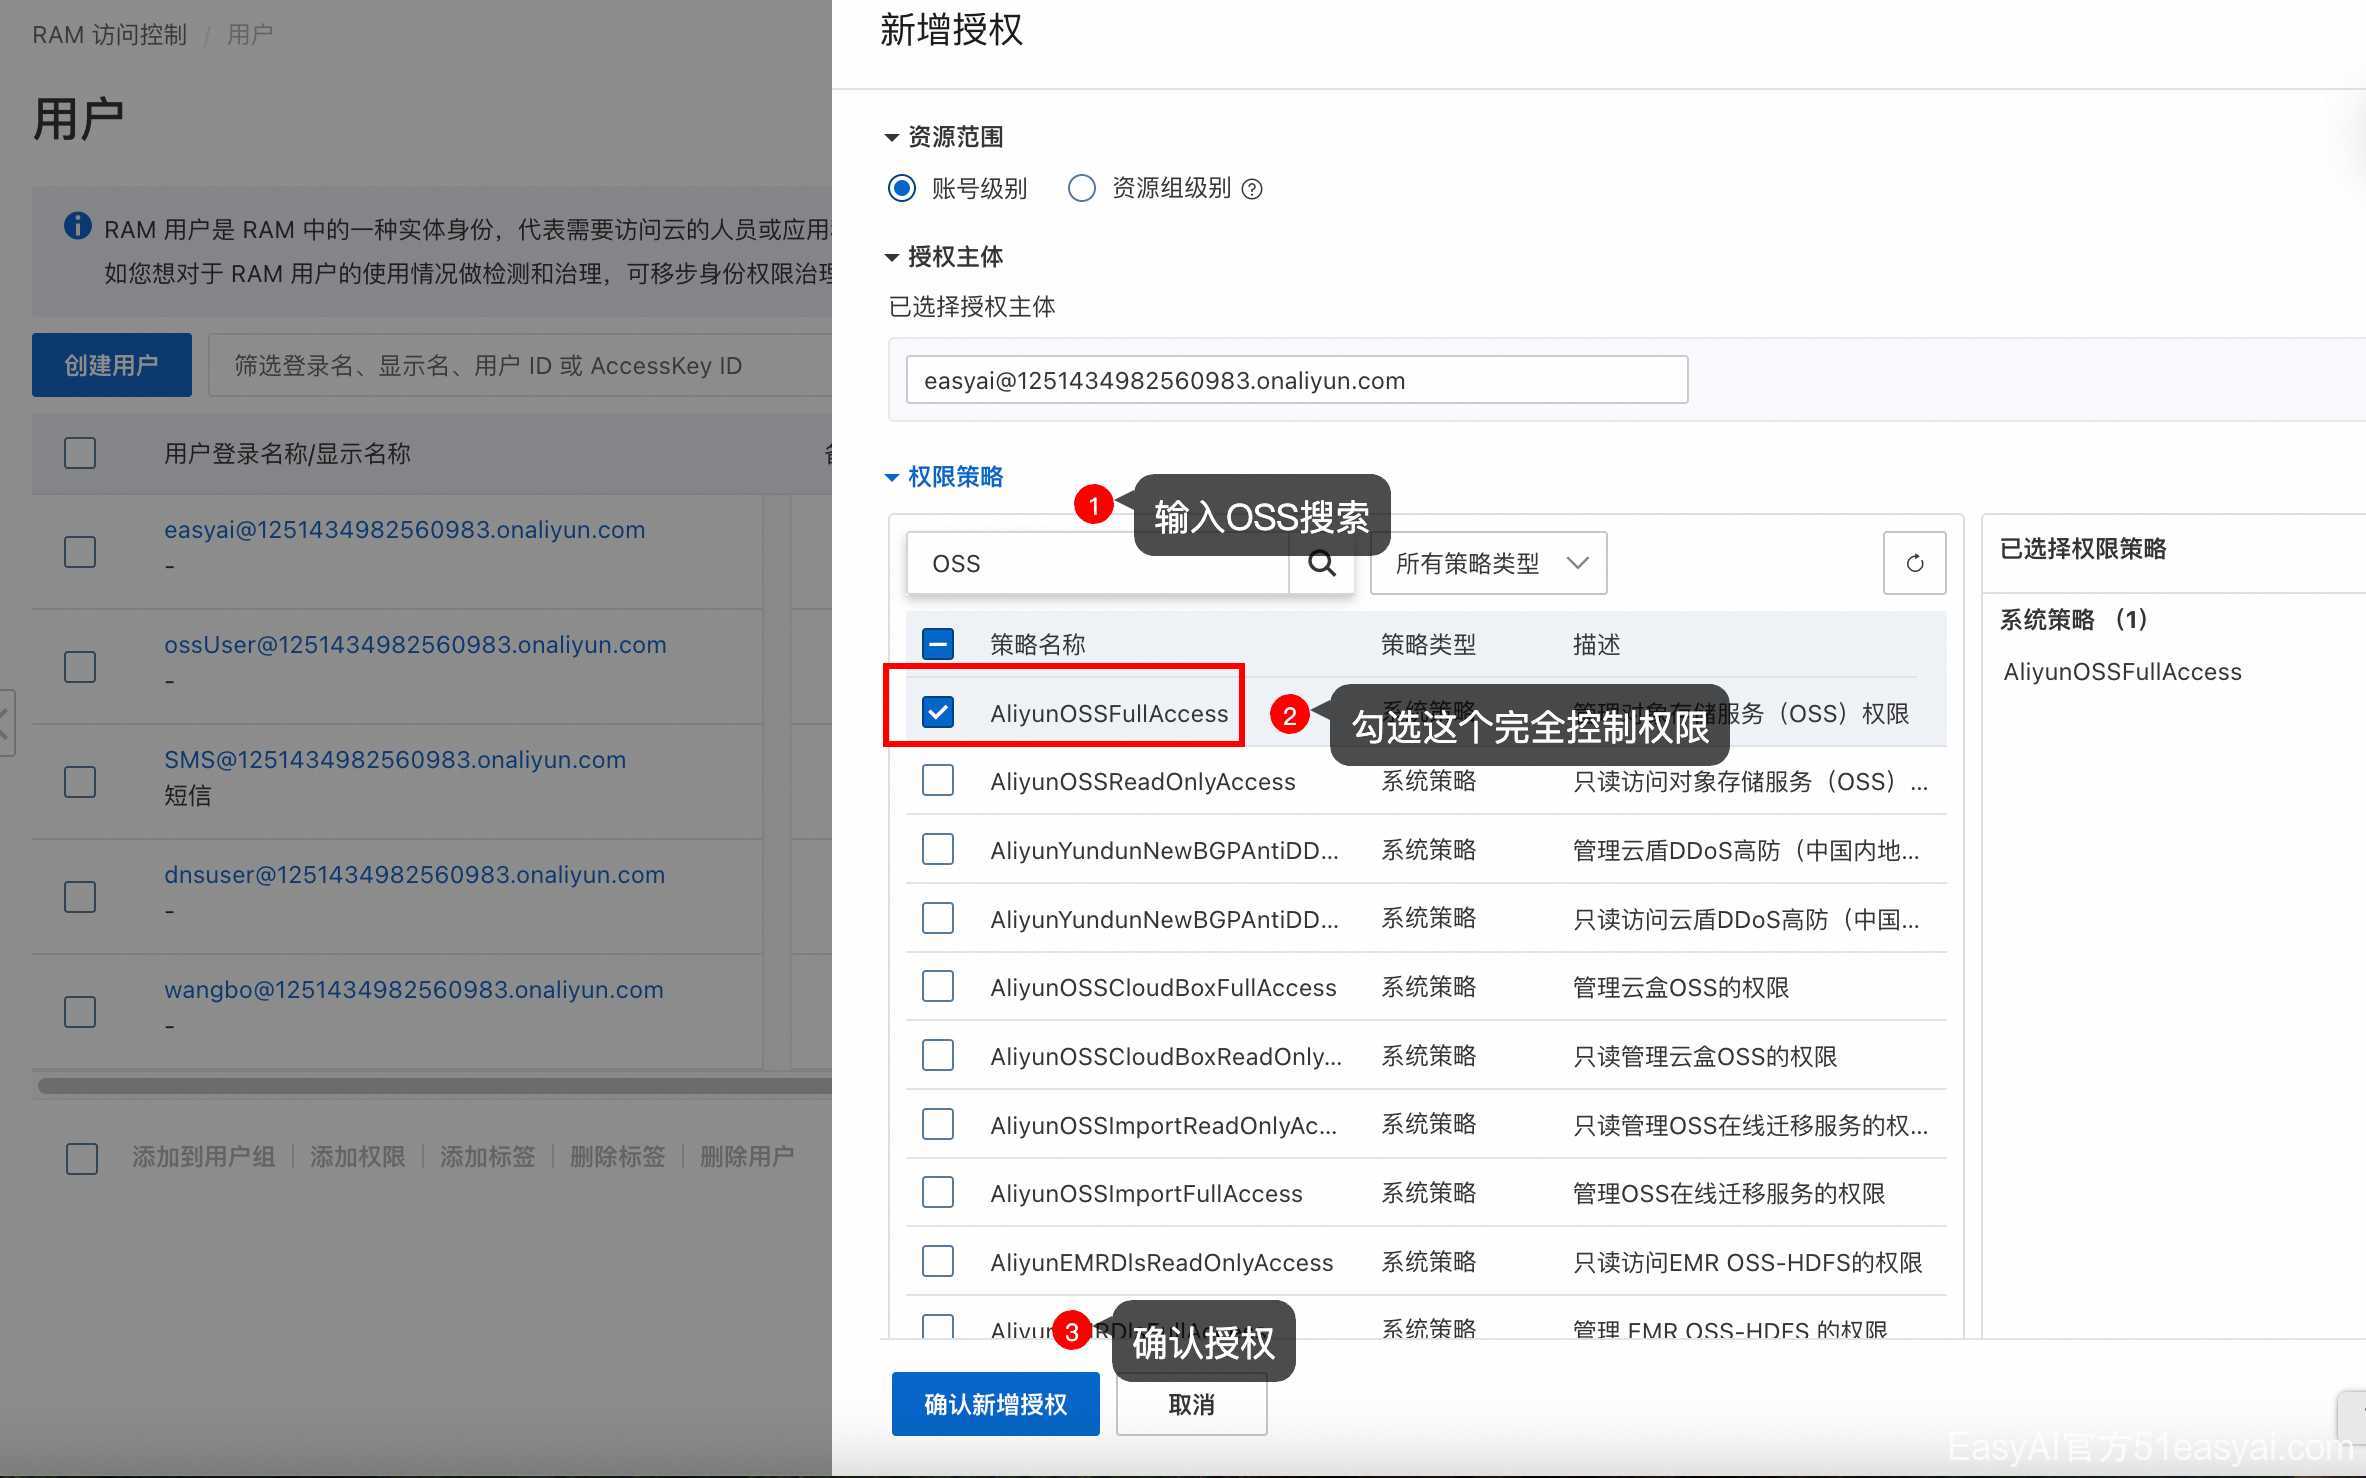
Task: Collapse the 授权主体 section
Action: (944, 257)
